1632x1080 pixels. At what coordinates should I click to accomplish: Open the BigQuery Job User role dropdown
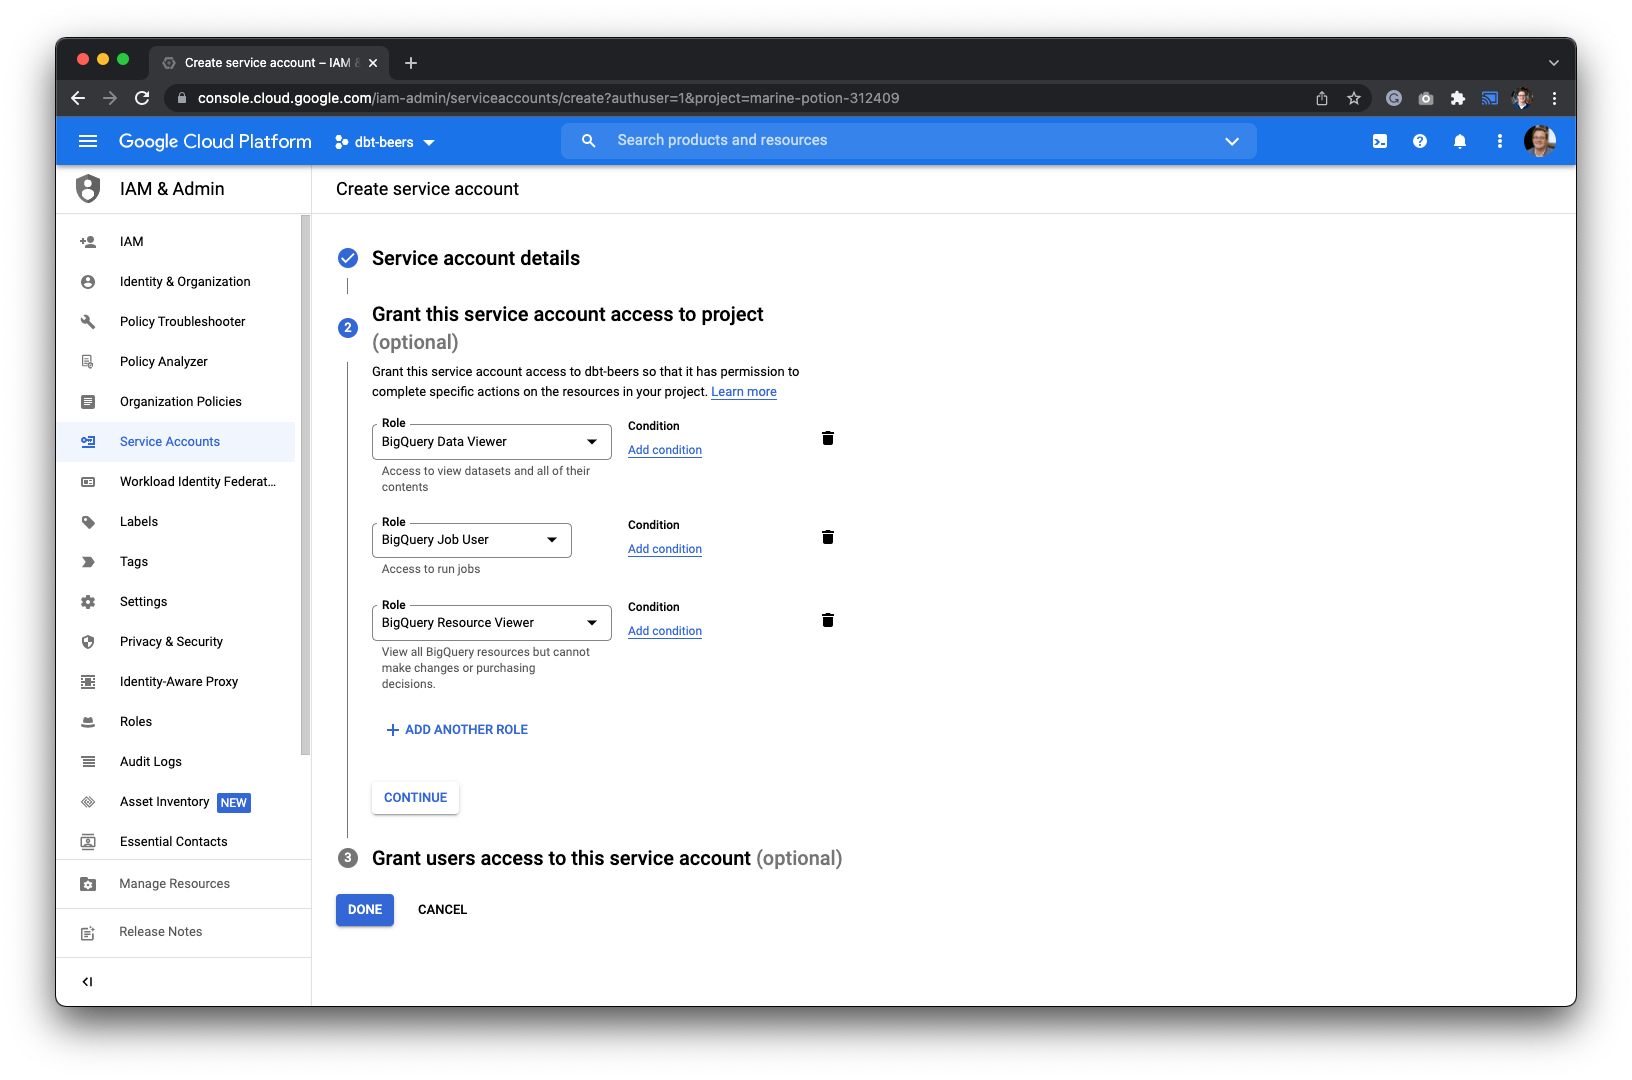471,540
